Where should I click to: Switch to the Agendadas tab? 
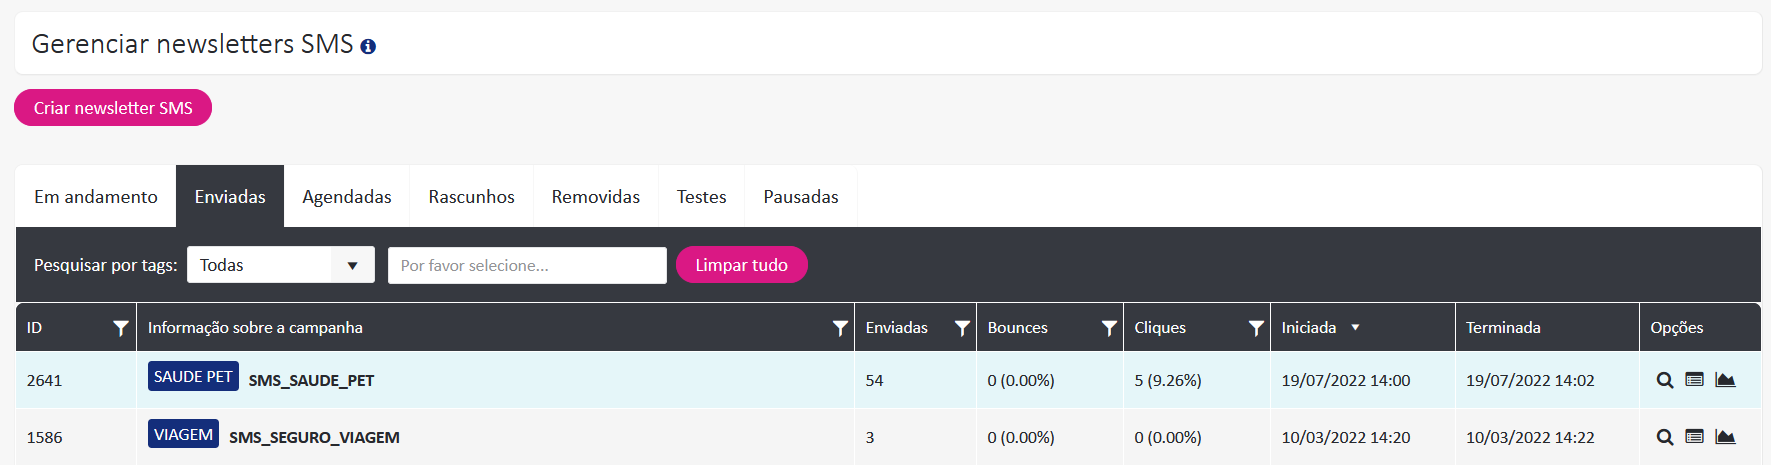[x=347, y=197]
